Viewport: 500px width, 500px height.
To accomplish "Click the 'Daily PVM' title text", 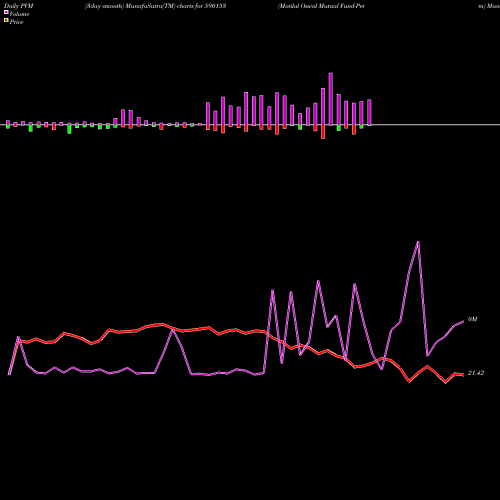I will (x=19, y=6).
